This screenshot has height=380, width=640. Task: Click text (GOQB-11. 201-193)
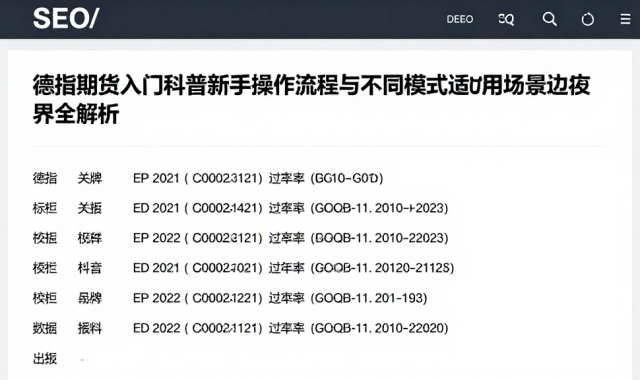coord(369,298)
